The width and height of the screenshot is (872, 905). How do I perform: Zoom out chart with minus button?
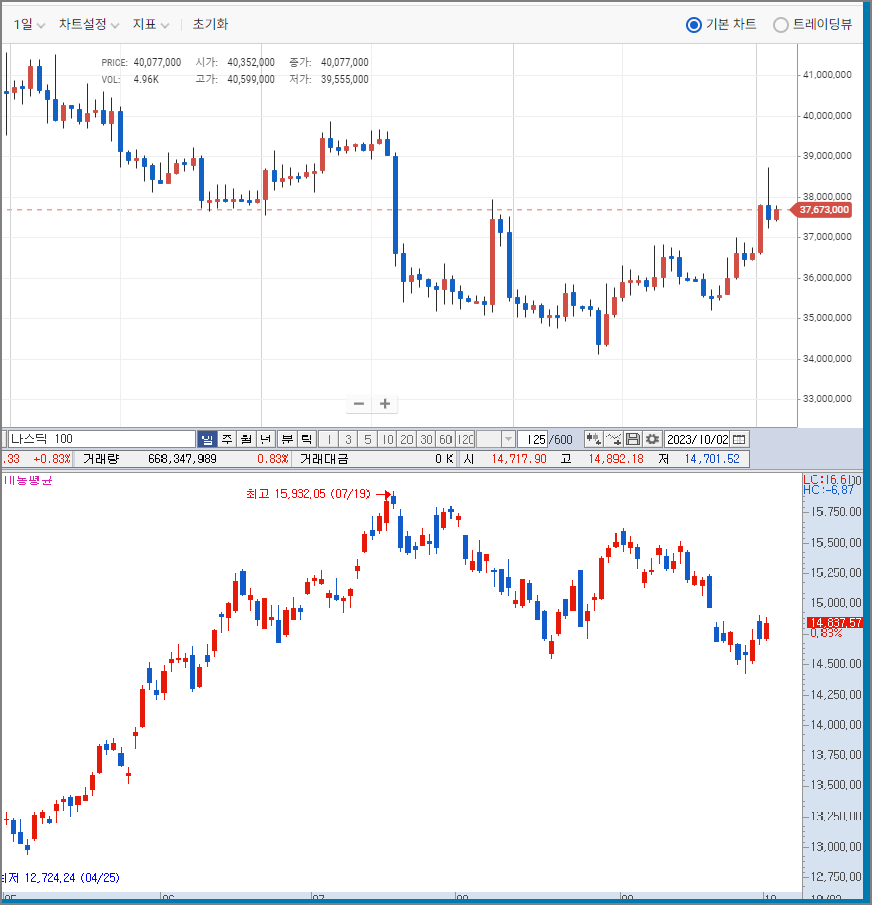(x=359, y=403)
